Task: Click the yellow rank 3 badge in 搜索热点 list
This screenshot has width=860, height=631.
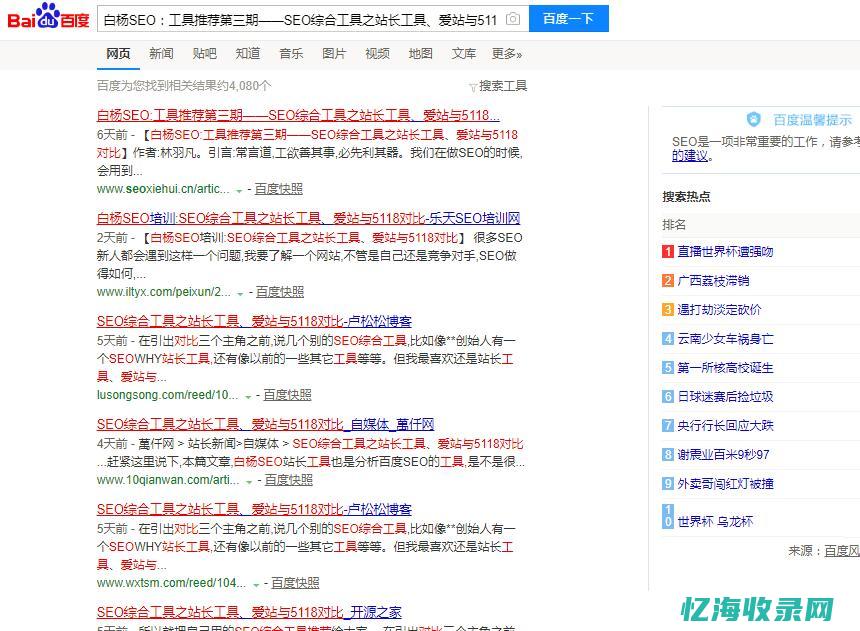Action: (667, 311)
